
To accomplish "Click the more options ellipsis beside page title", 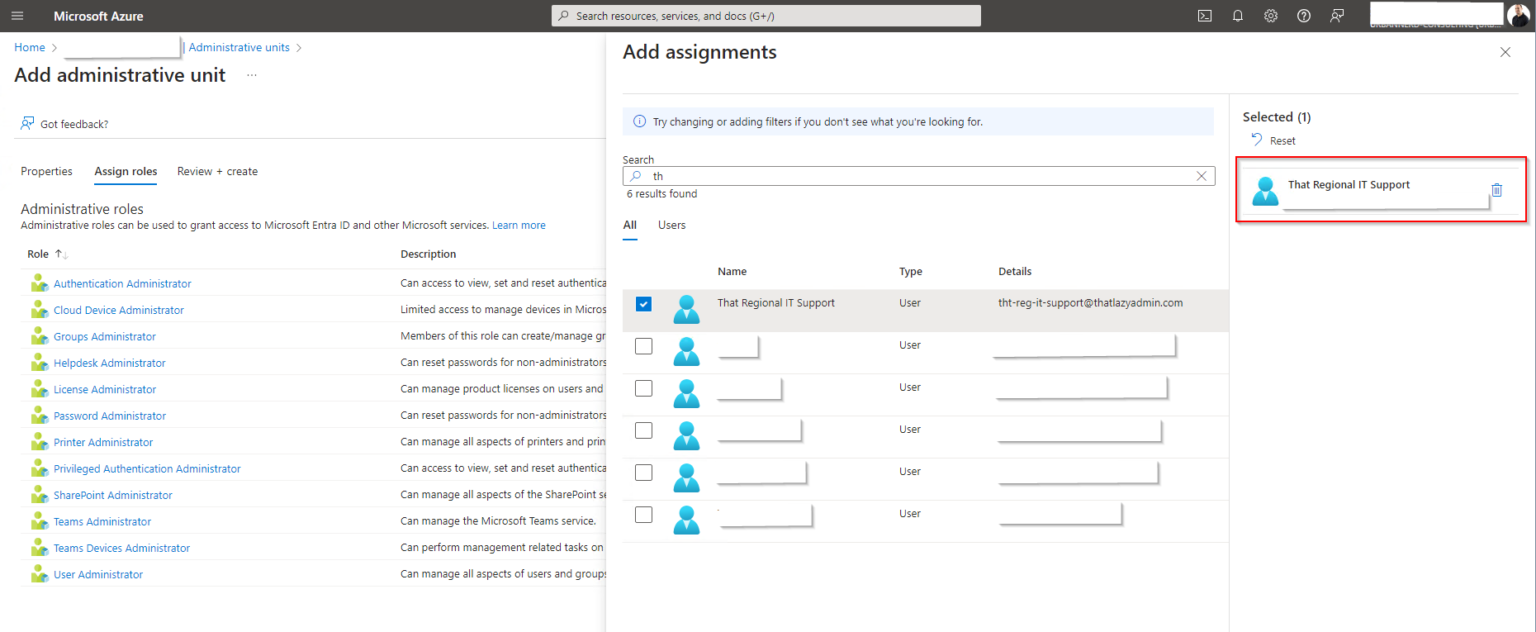I will tap(252, 75).
